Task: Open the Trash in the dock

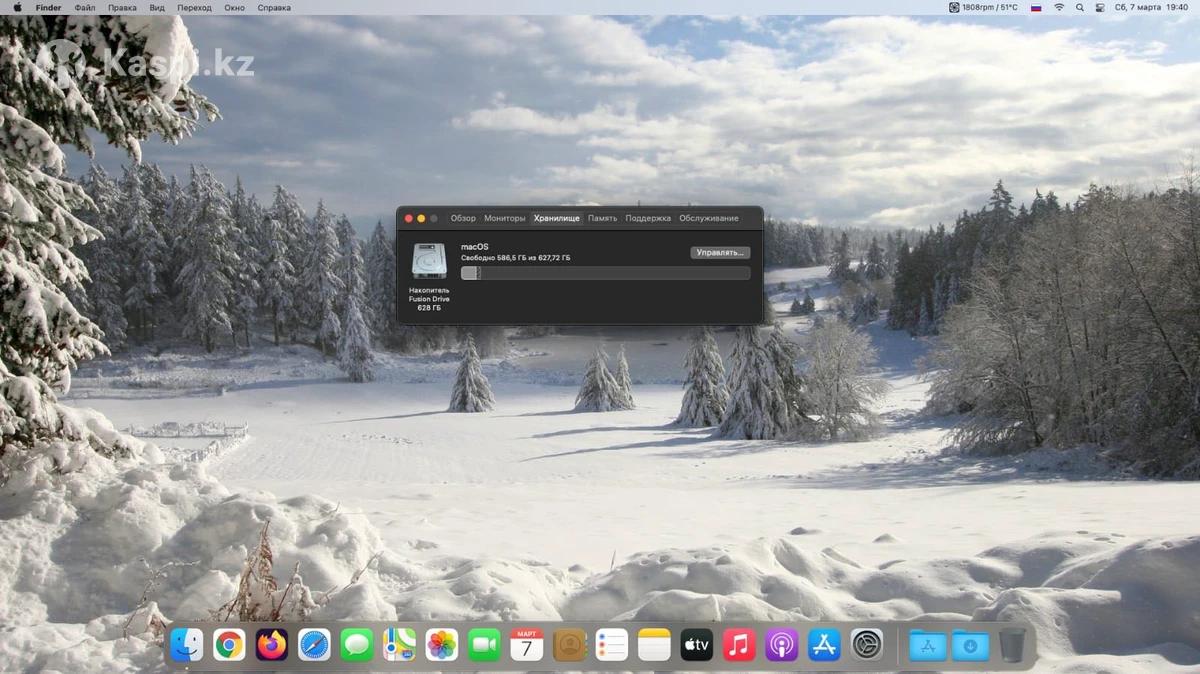Action: click(x=1012, y=645)
